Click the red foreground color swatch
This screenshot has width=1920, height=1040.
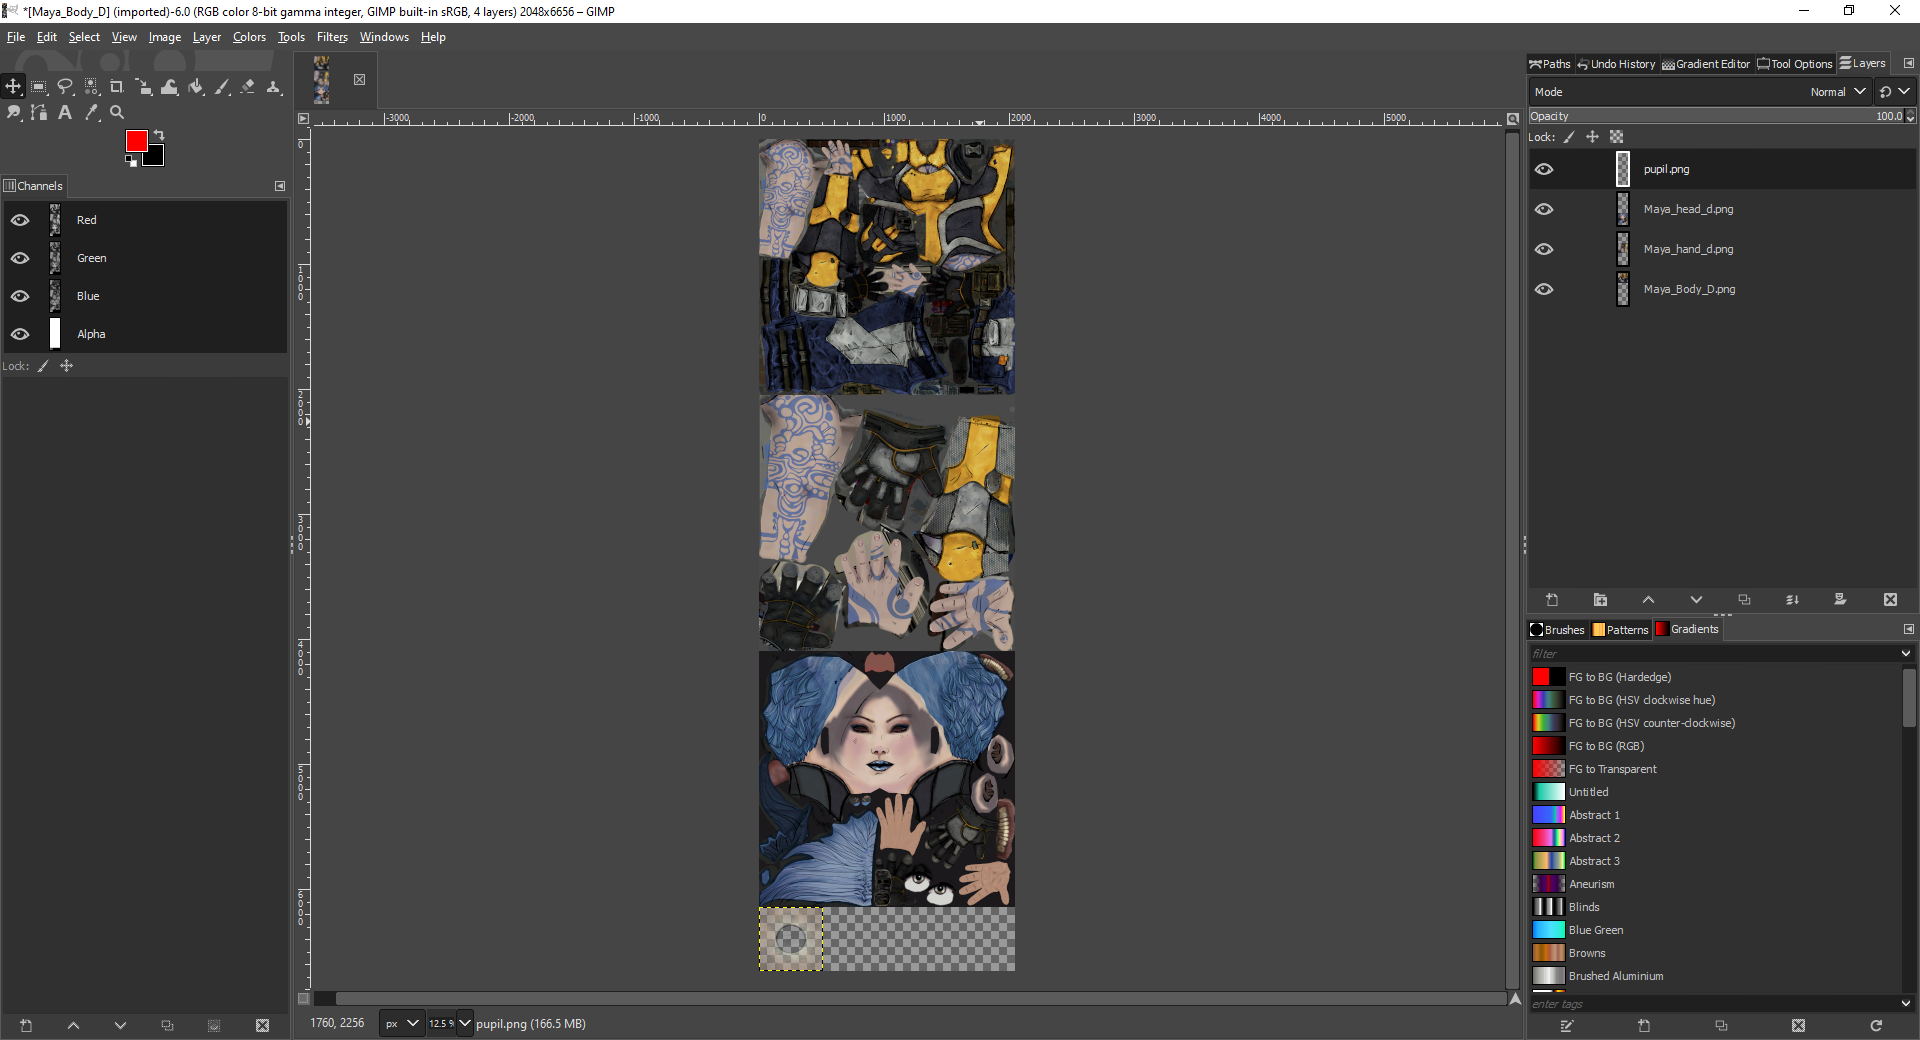[135, 139]
